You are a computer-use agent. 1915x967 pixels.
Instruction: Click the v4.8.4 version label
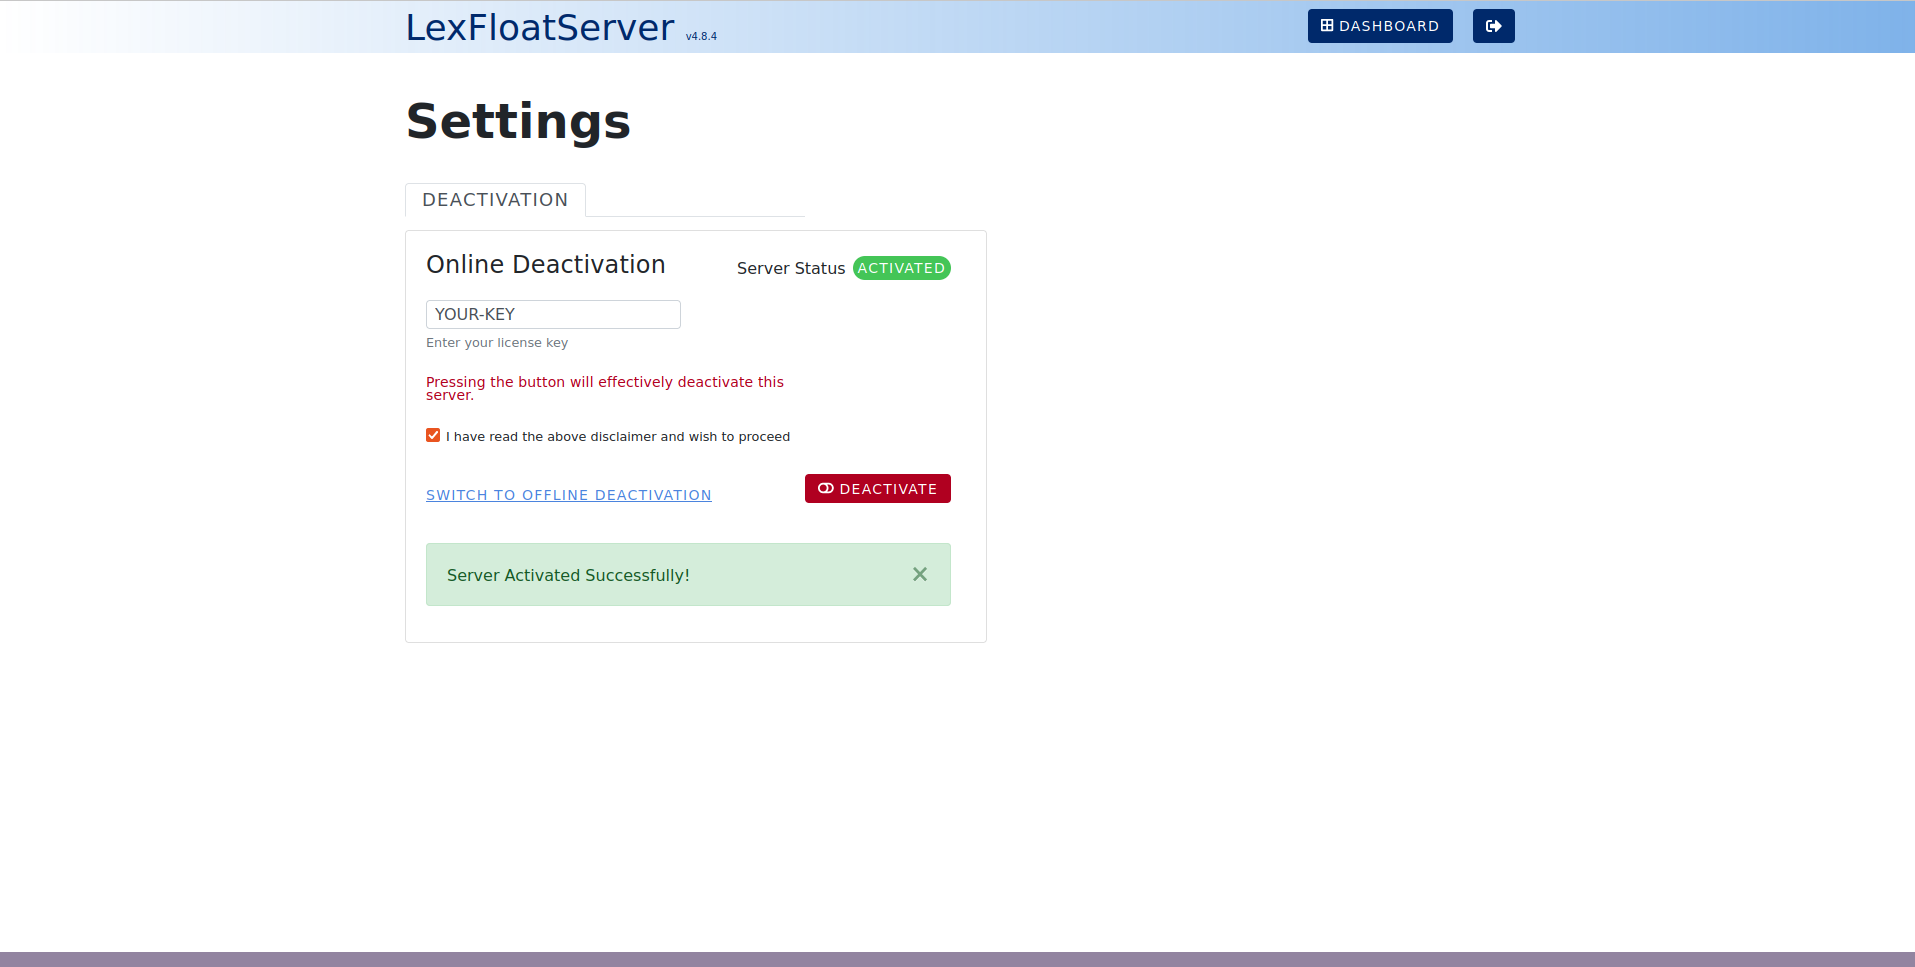click(701, 36)
